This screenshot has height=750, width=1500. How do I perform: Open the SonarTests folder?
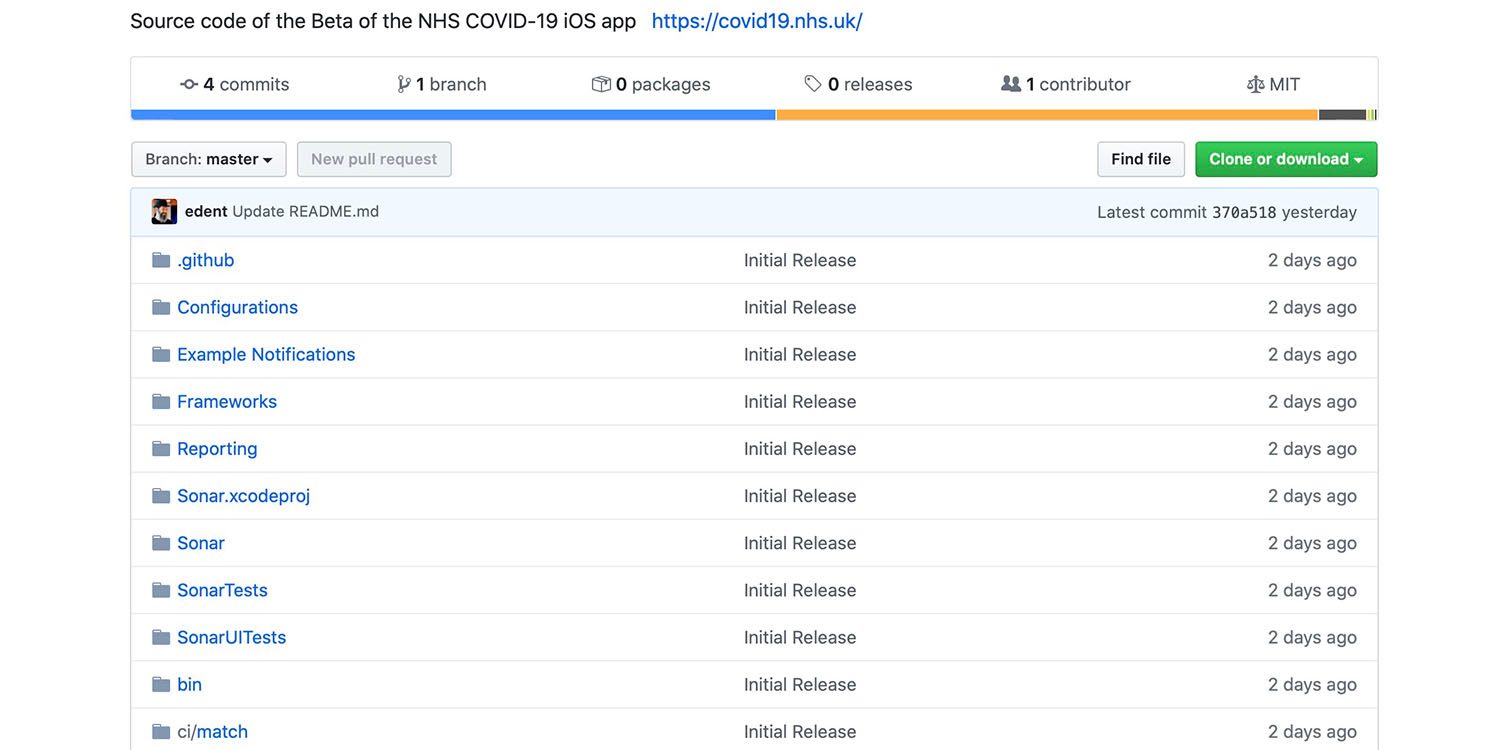click(x=223, y=590)
